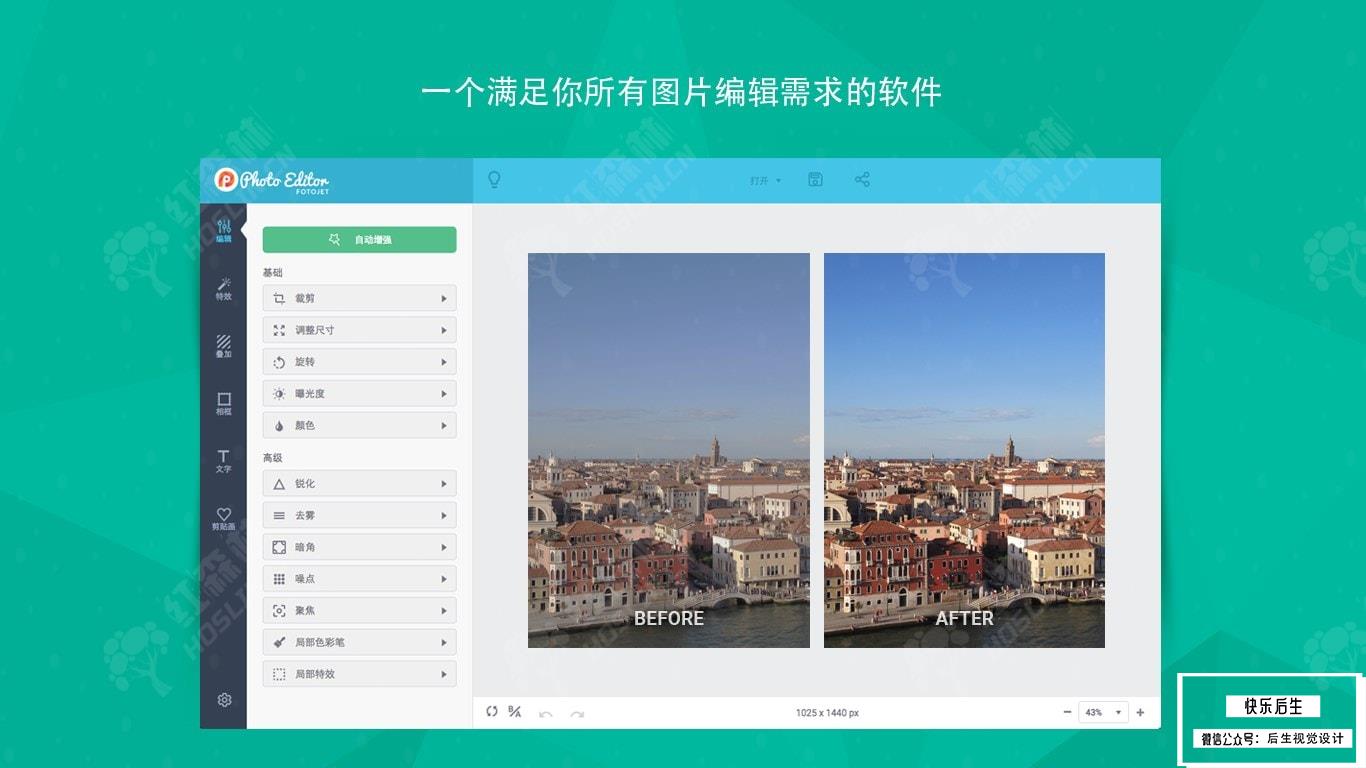Expand the 曝光度 exposure settings
1366x768 pixels.
pyautogui.click(x=359, y=394)
